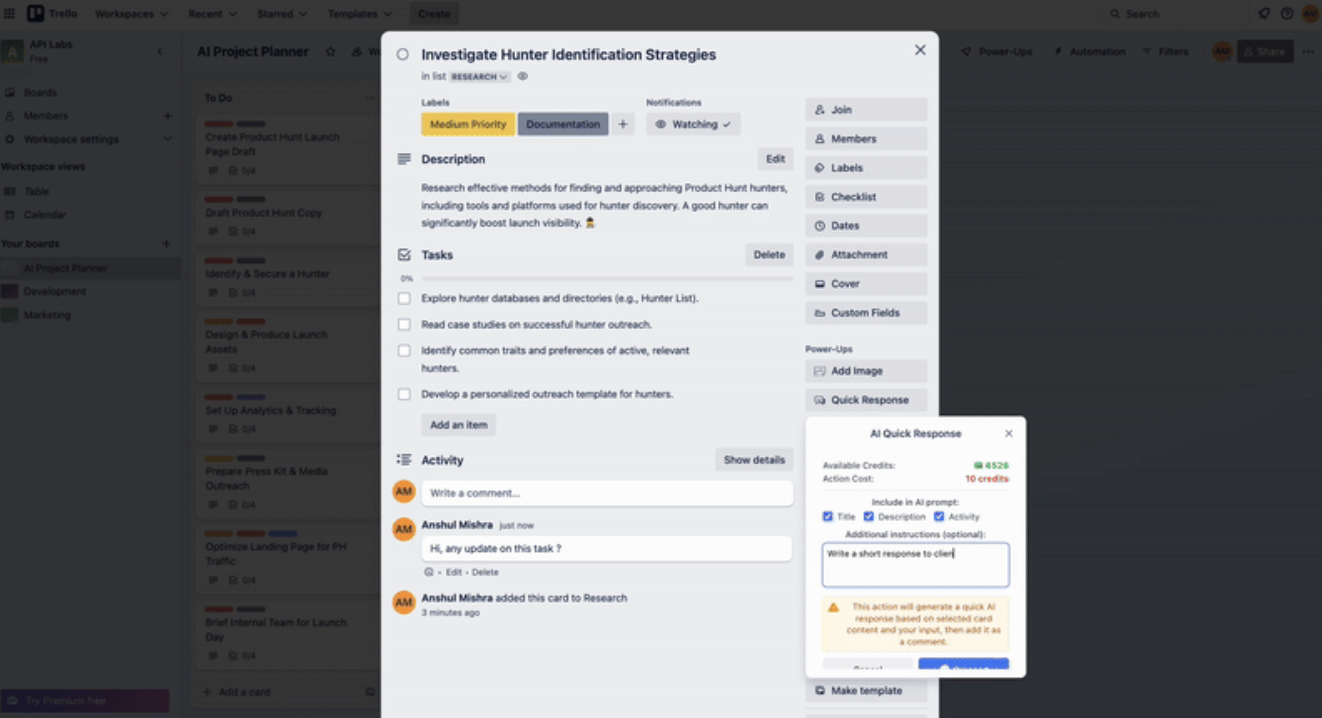This screenshot has width=1322, height=718.
Task: Click the API Labs workspace avatar
Action: 11,51
